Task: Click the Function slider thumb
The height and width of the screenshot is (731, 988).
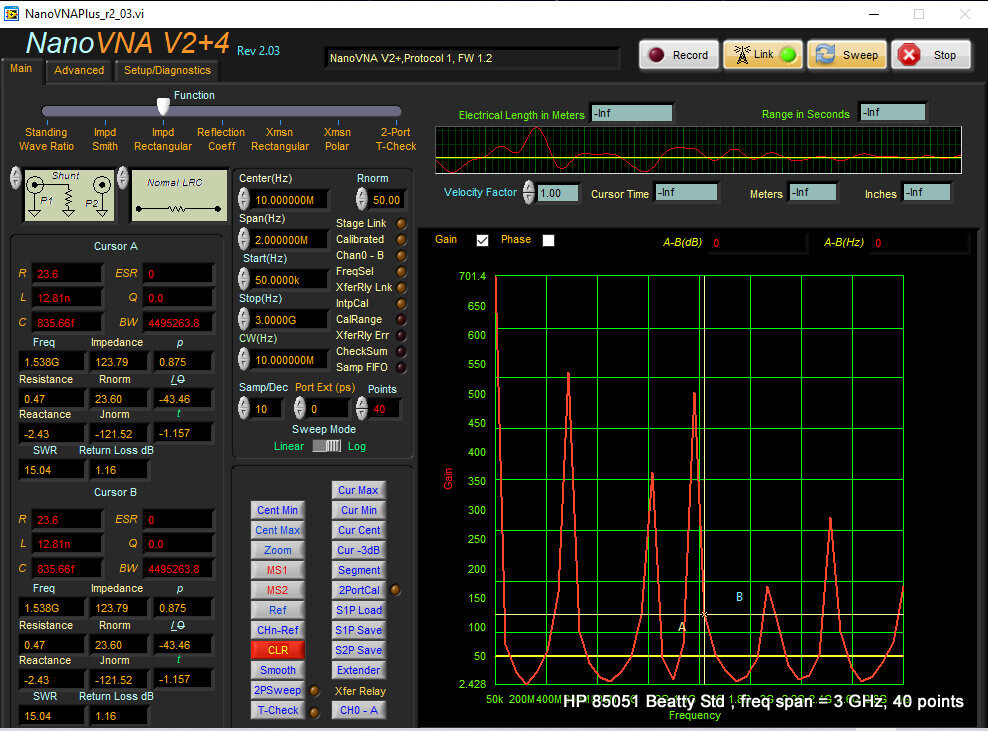Action: click(163, 106)
